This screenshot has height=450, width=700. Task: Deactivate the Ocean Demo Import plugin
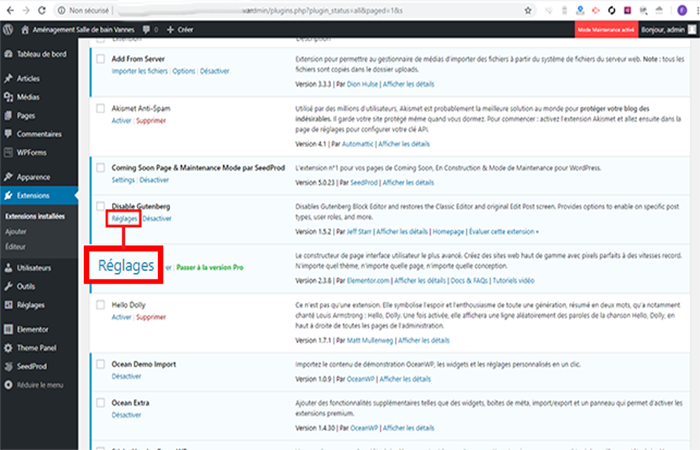[x=126, y=376]
